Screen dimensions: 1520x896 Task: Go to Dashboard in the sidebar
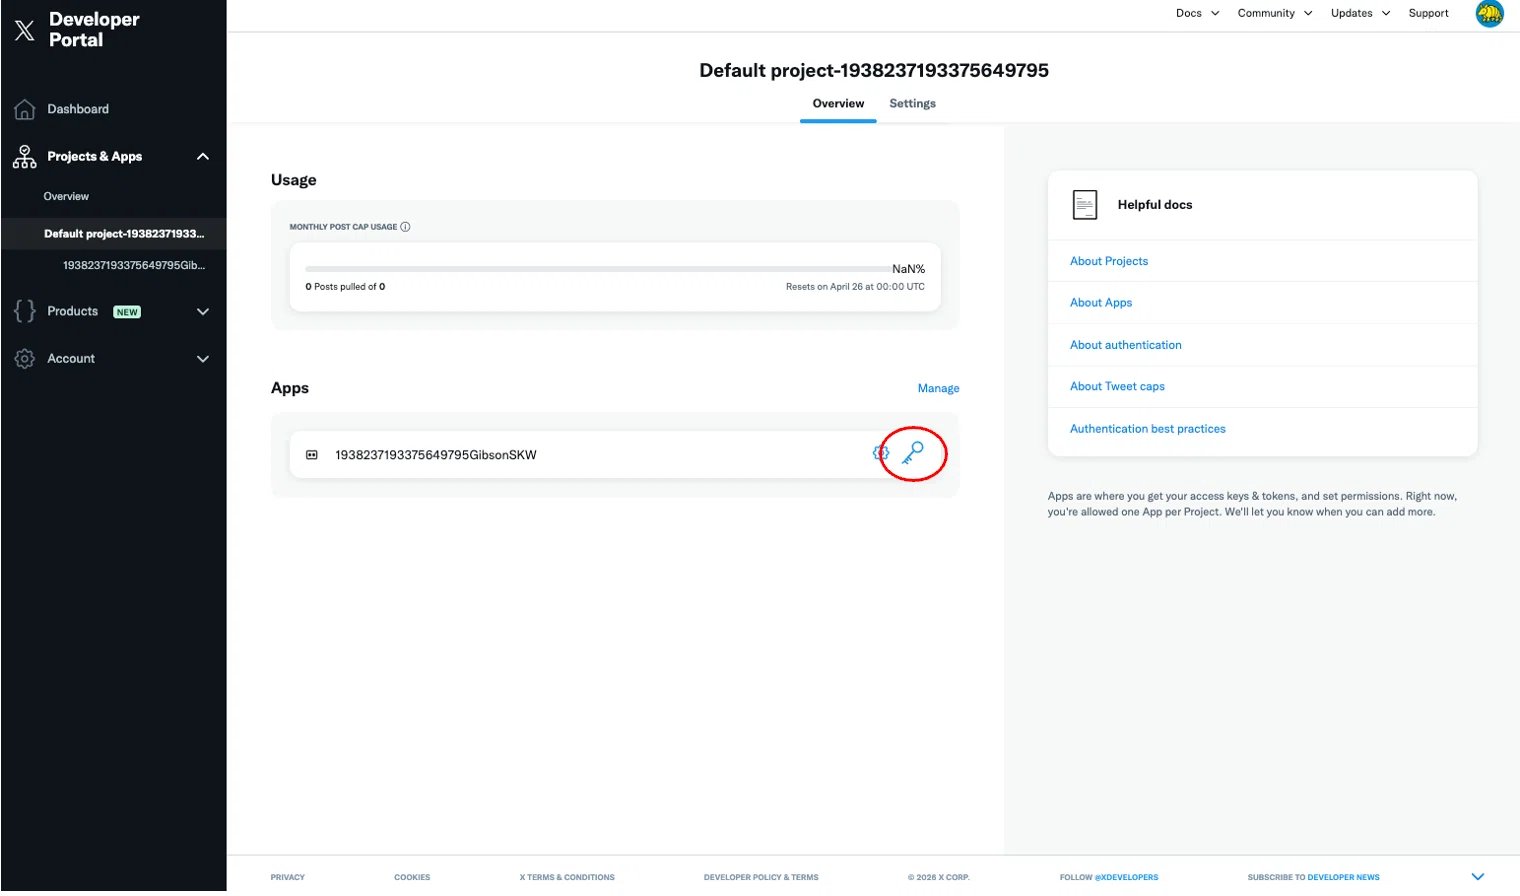(78, 109)
